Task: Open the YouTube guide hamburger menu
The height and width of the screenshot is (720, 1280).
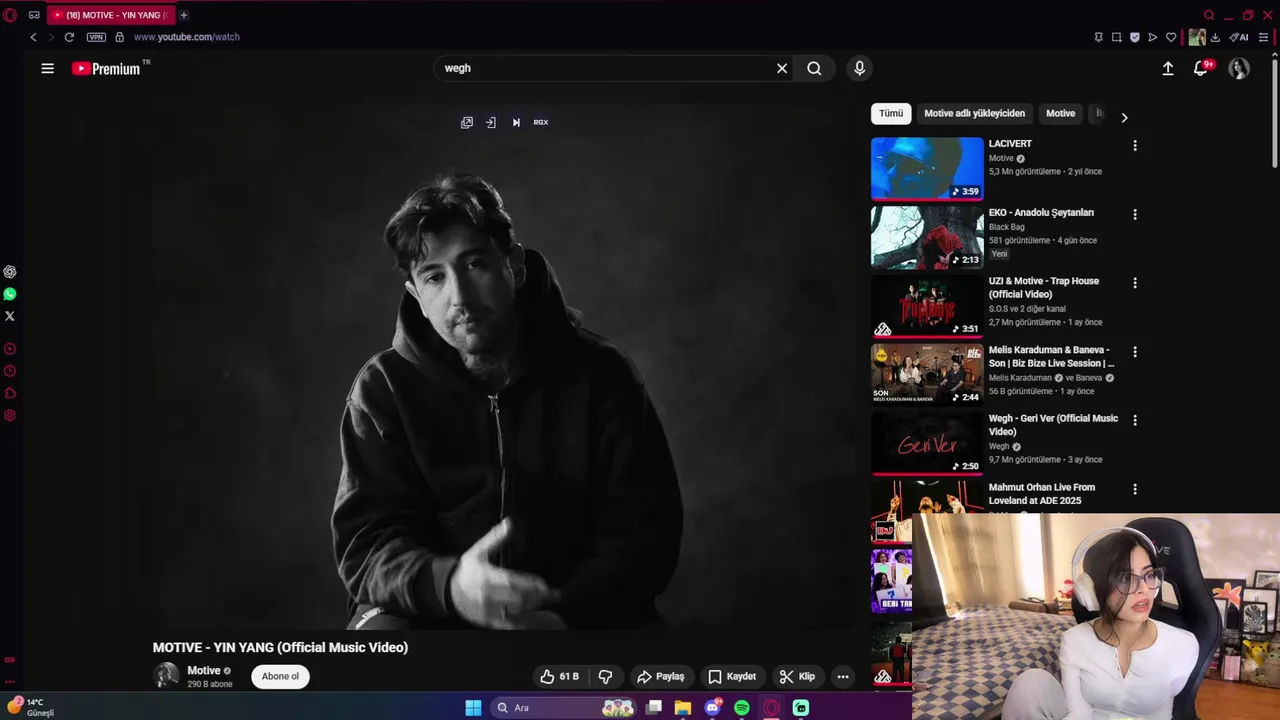Action: click(x=47, y=68)
